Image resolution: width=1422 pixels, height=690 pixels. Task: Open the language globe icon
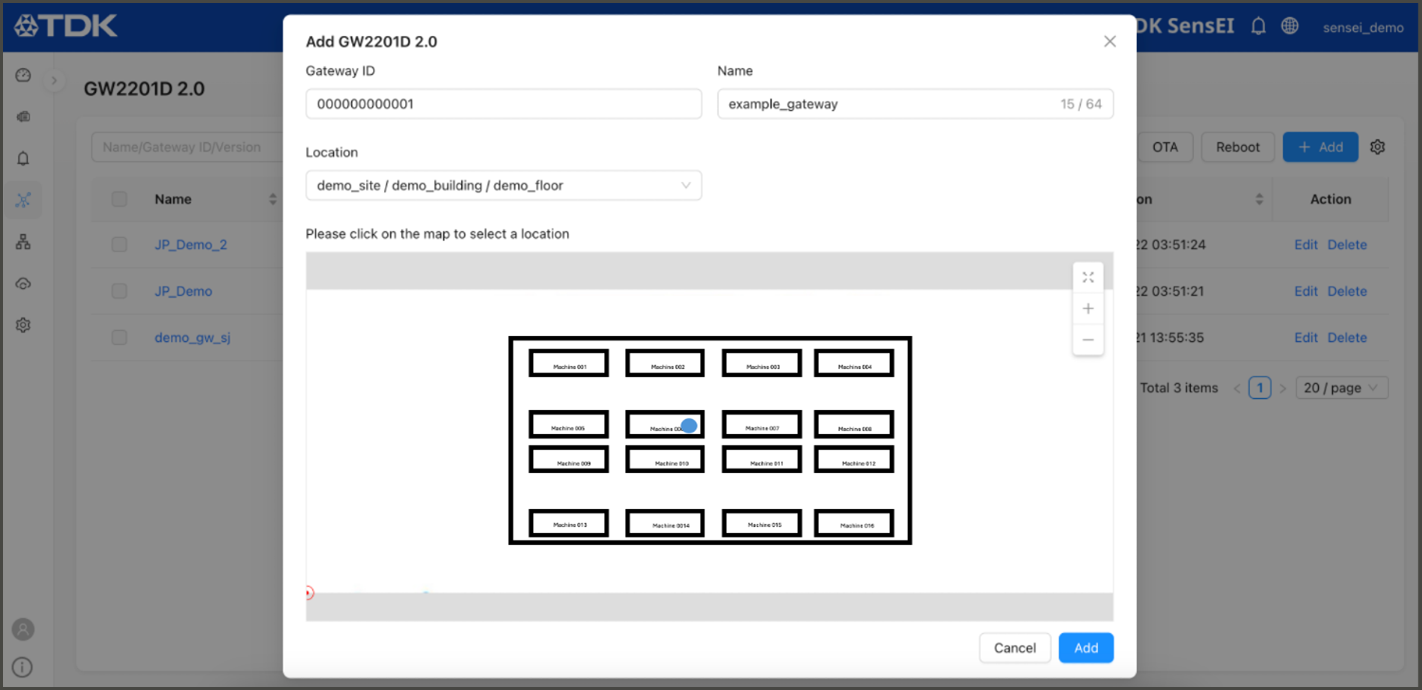[1290, 26]
